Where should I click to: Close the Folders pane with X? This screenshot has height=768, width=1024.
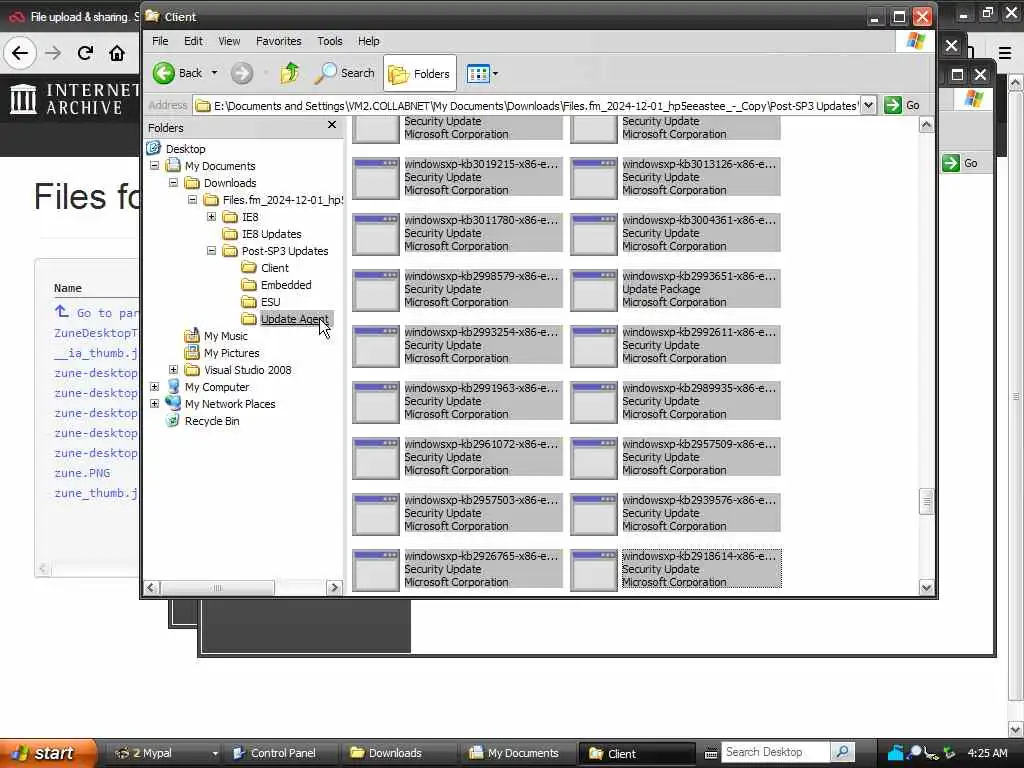click(332, 125)
